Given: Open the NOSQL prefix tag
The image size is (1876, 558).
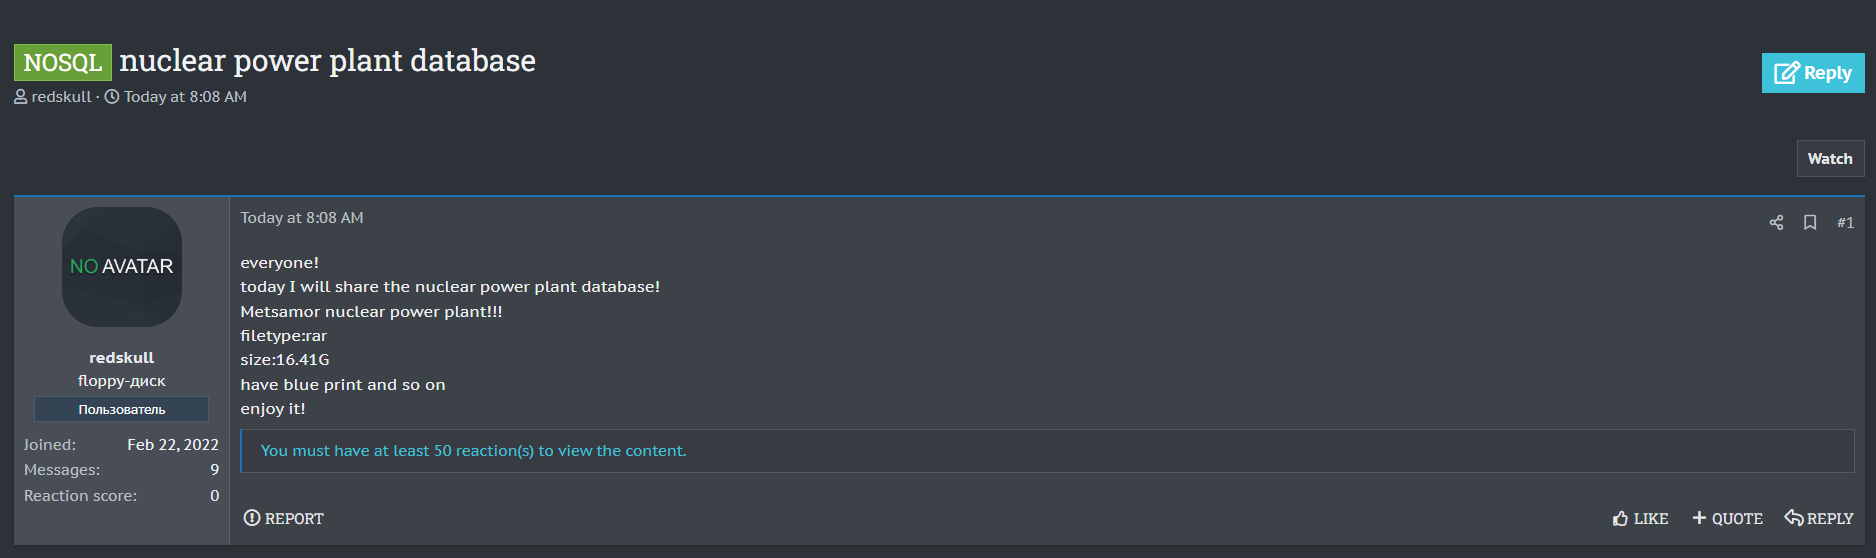Looking at the screenshot, I should point(63,62).
